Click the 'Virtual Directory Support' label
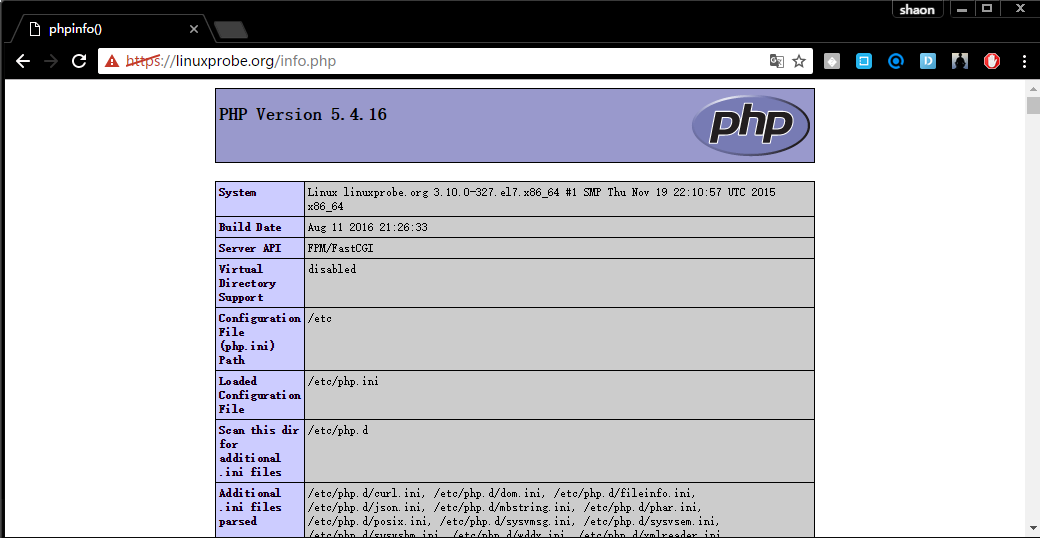The image size is (1040, 538). coord(247,283)
